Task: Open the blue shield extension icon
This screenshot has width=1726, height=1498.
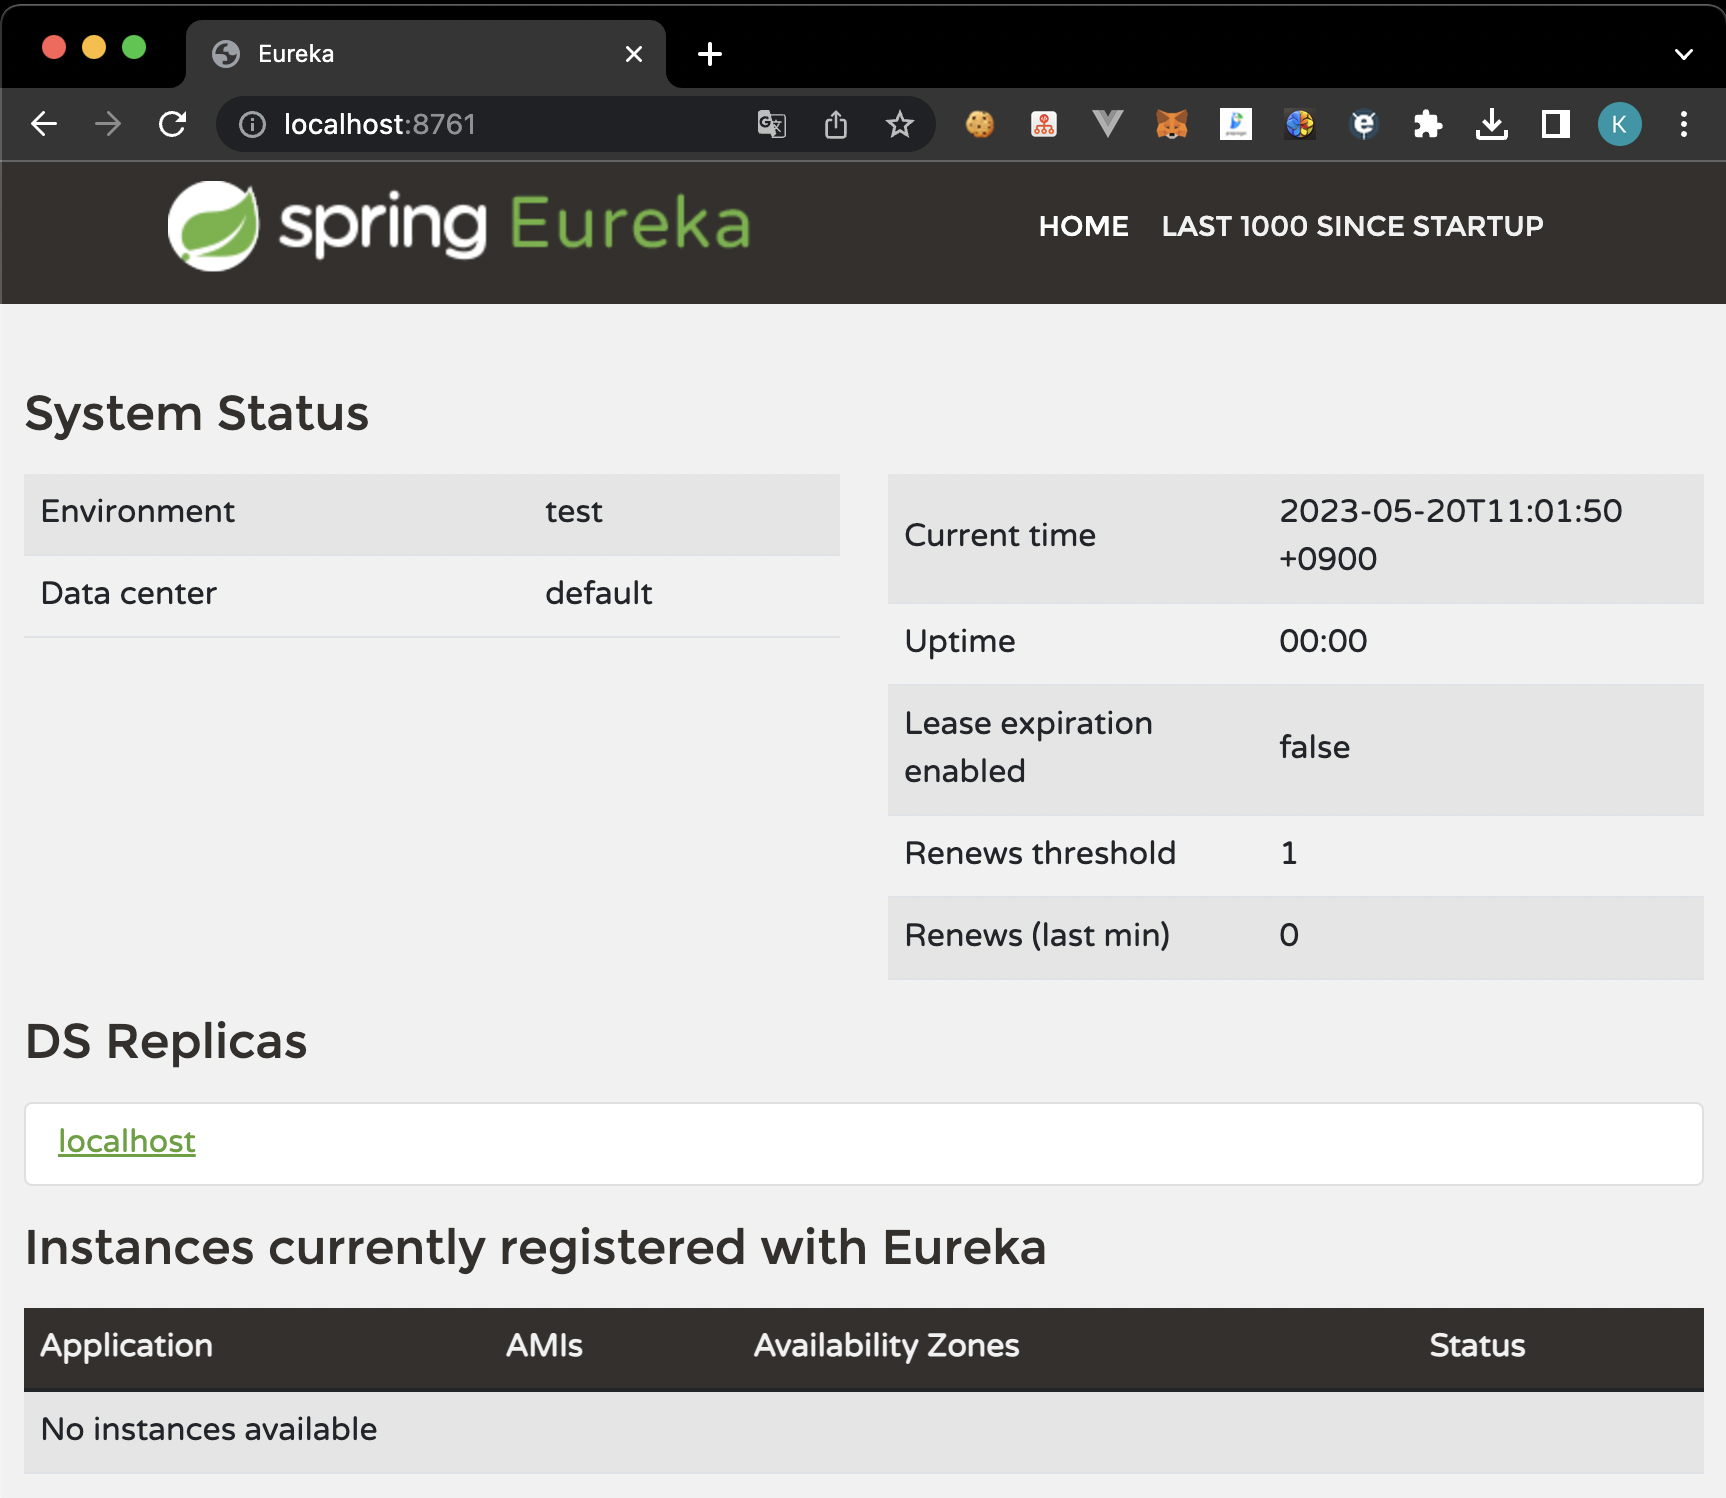Action: [x=1364, y=124]
